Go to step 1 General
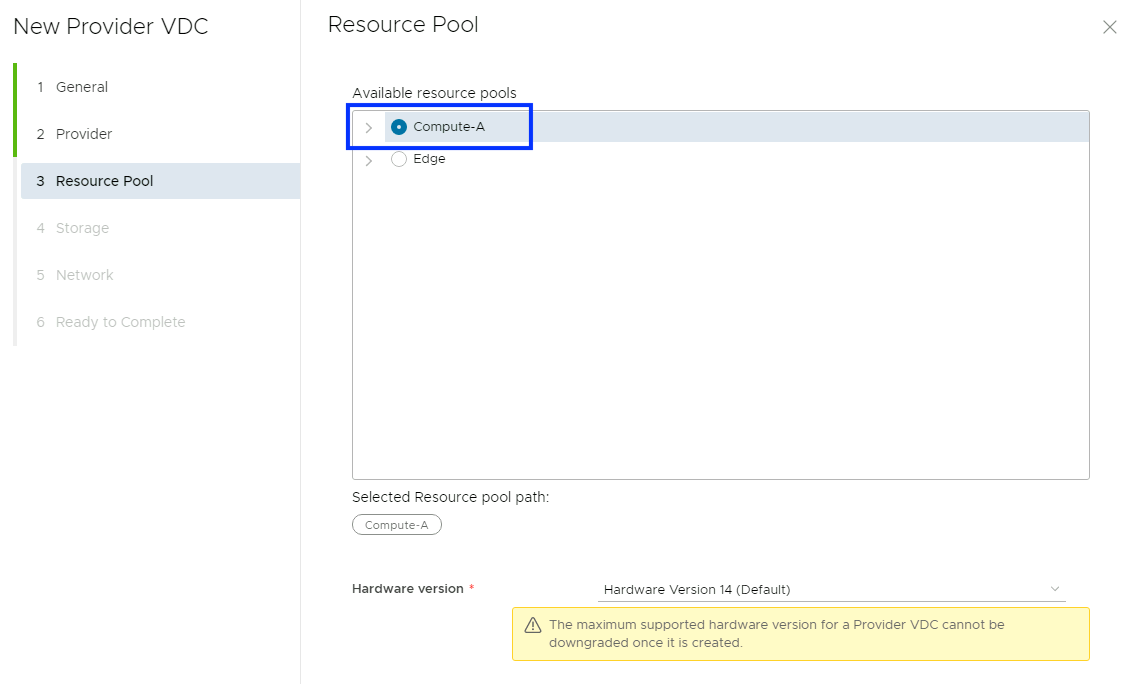Viewport: 1141px width, 684px height. 82,87
